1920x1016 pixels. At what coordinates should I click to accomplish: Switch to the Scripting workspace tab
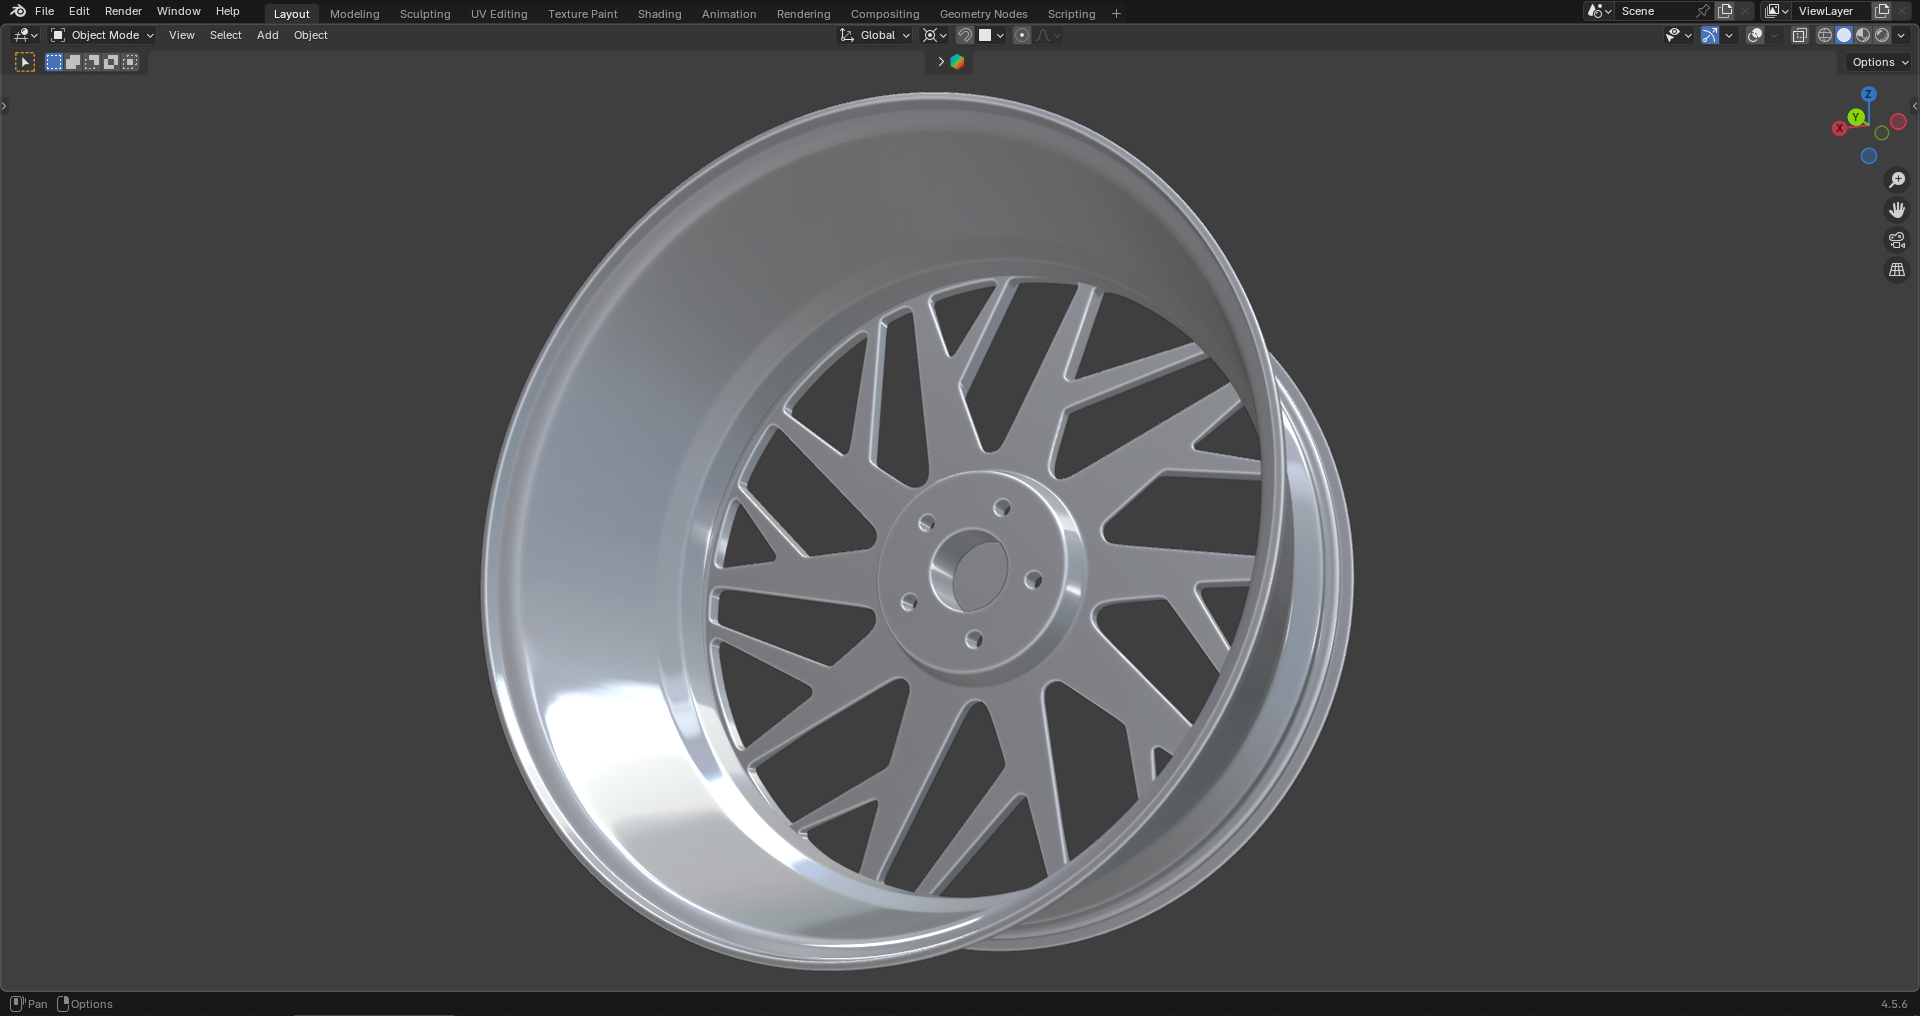click(x=1072, y=14)
